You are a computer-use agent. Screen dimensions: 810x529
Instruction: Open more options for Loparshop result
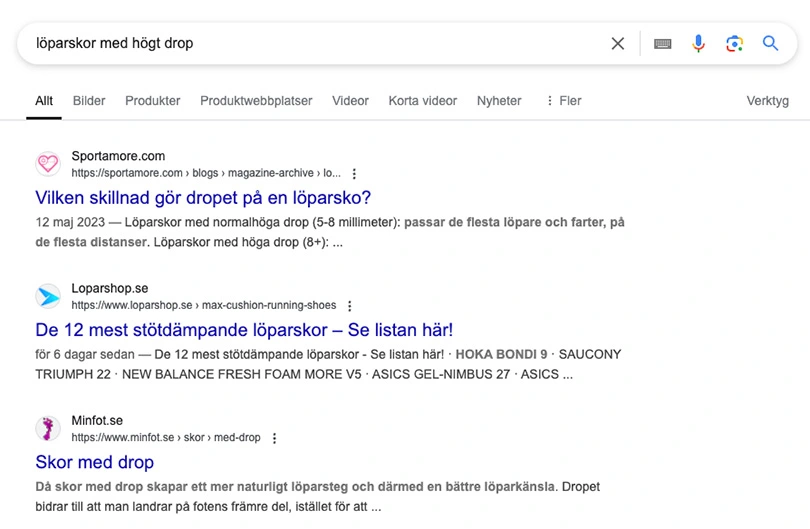pos(350,306)
